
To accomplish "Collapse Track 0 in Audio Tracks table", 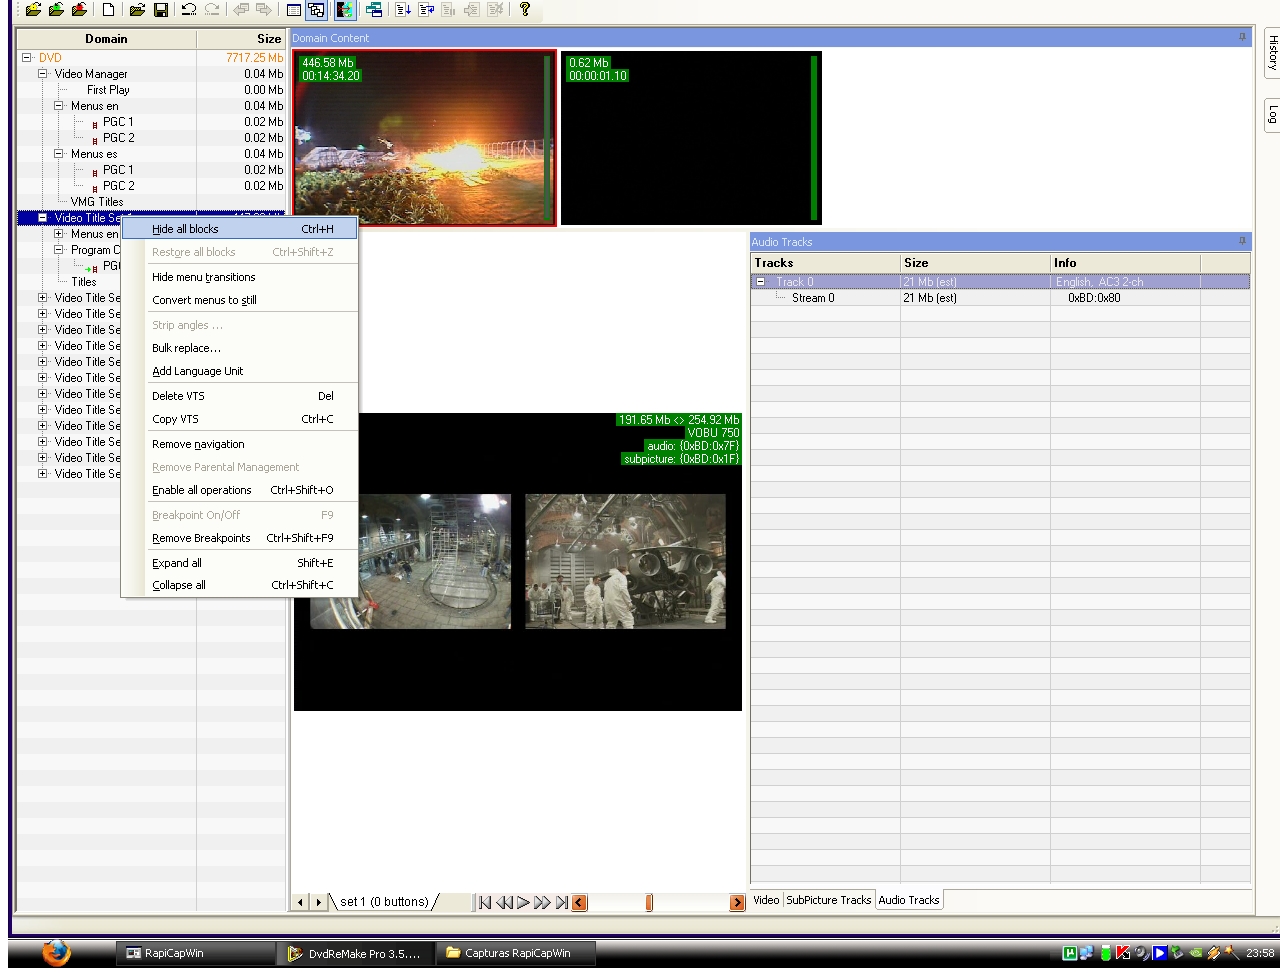I will [x=760, y=282].
